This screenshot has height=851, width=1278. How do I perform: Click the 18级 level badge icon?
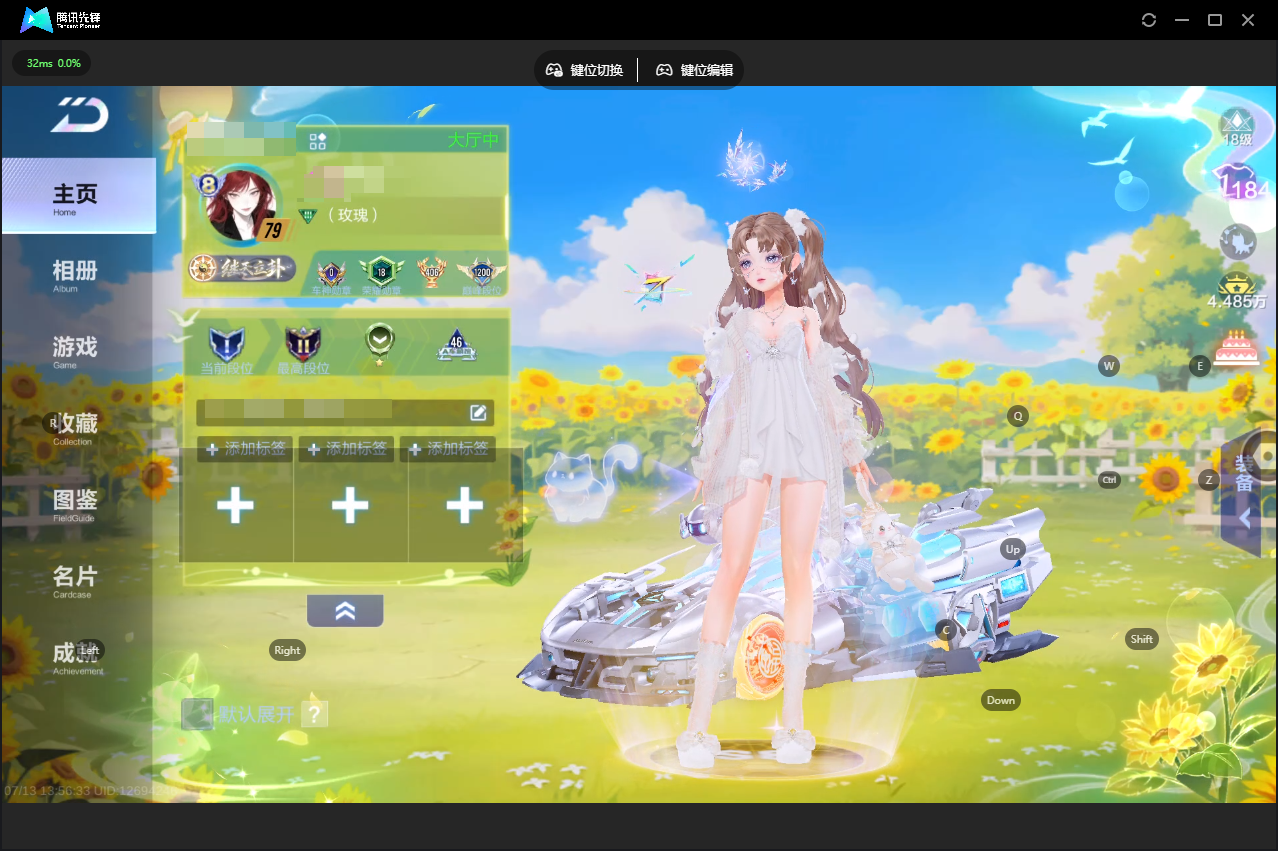1238,128
